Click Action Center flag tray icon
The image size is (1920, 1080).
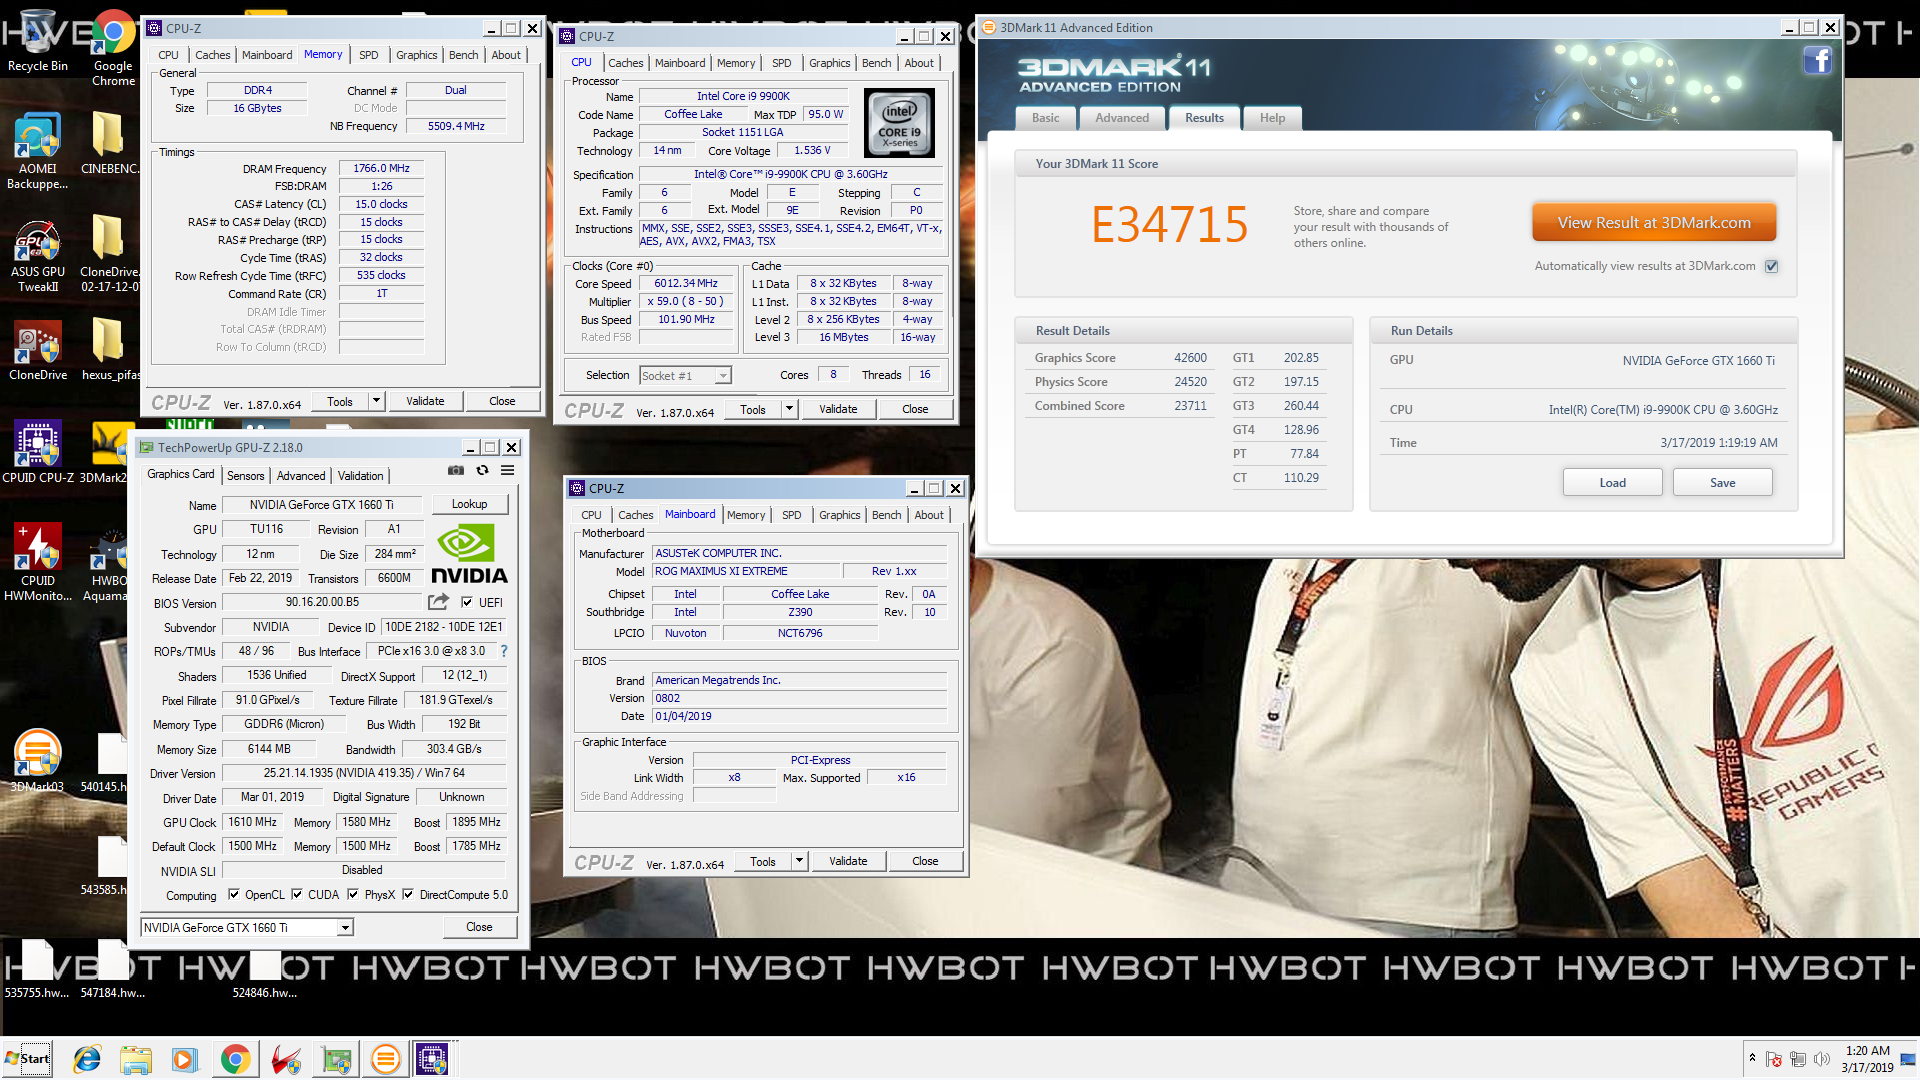(x=1774, y=1059)
